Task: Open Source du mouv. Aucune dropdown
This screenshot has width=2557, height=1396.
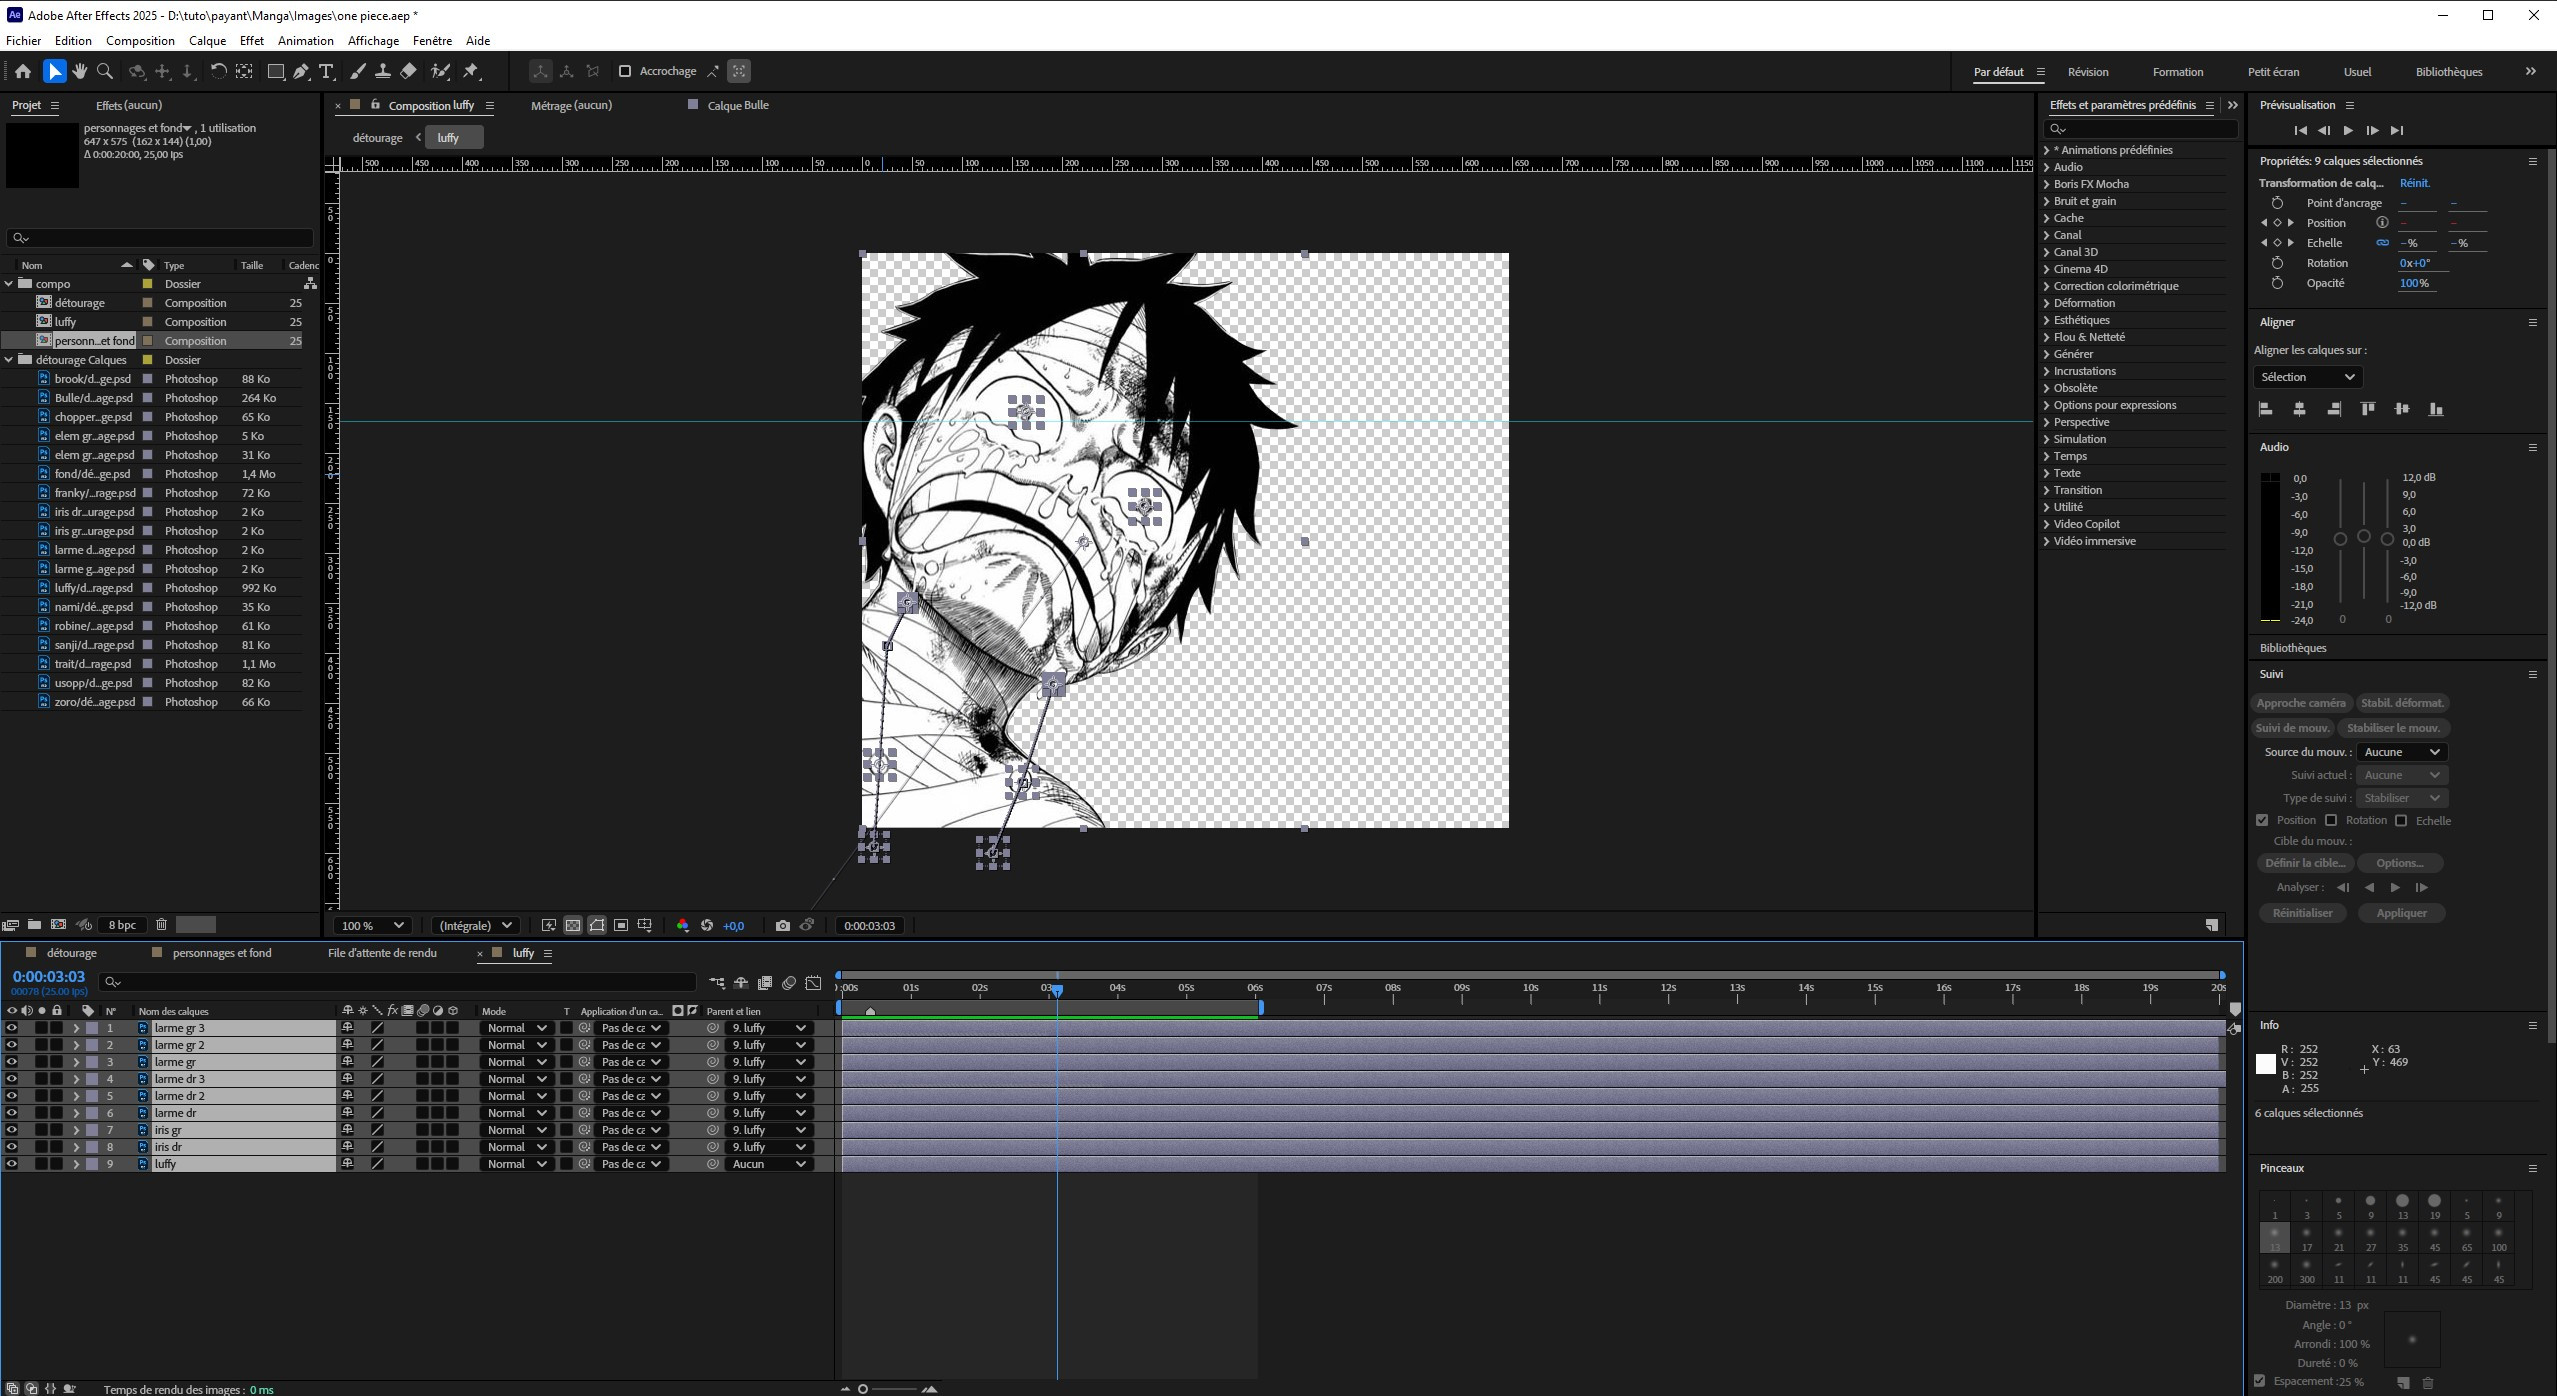Action: tap(2401, 752)
